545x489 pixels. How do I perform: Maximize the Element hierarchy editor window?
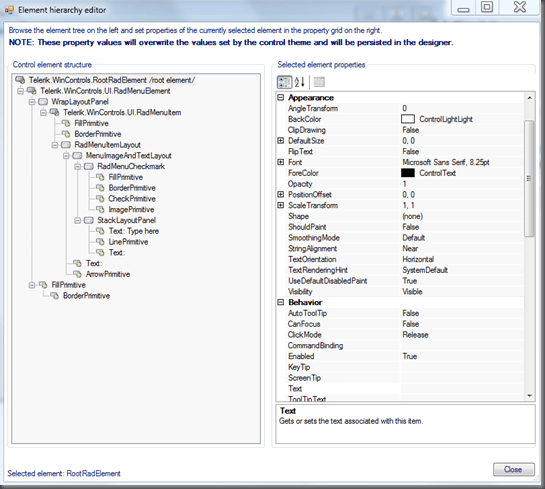(x=487, y=7)
